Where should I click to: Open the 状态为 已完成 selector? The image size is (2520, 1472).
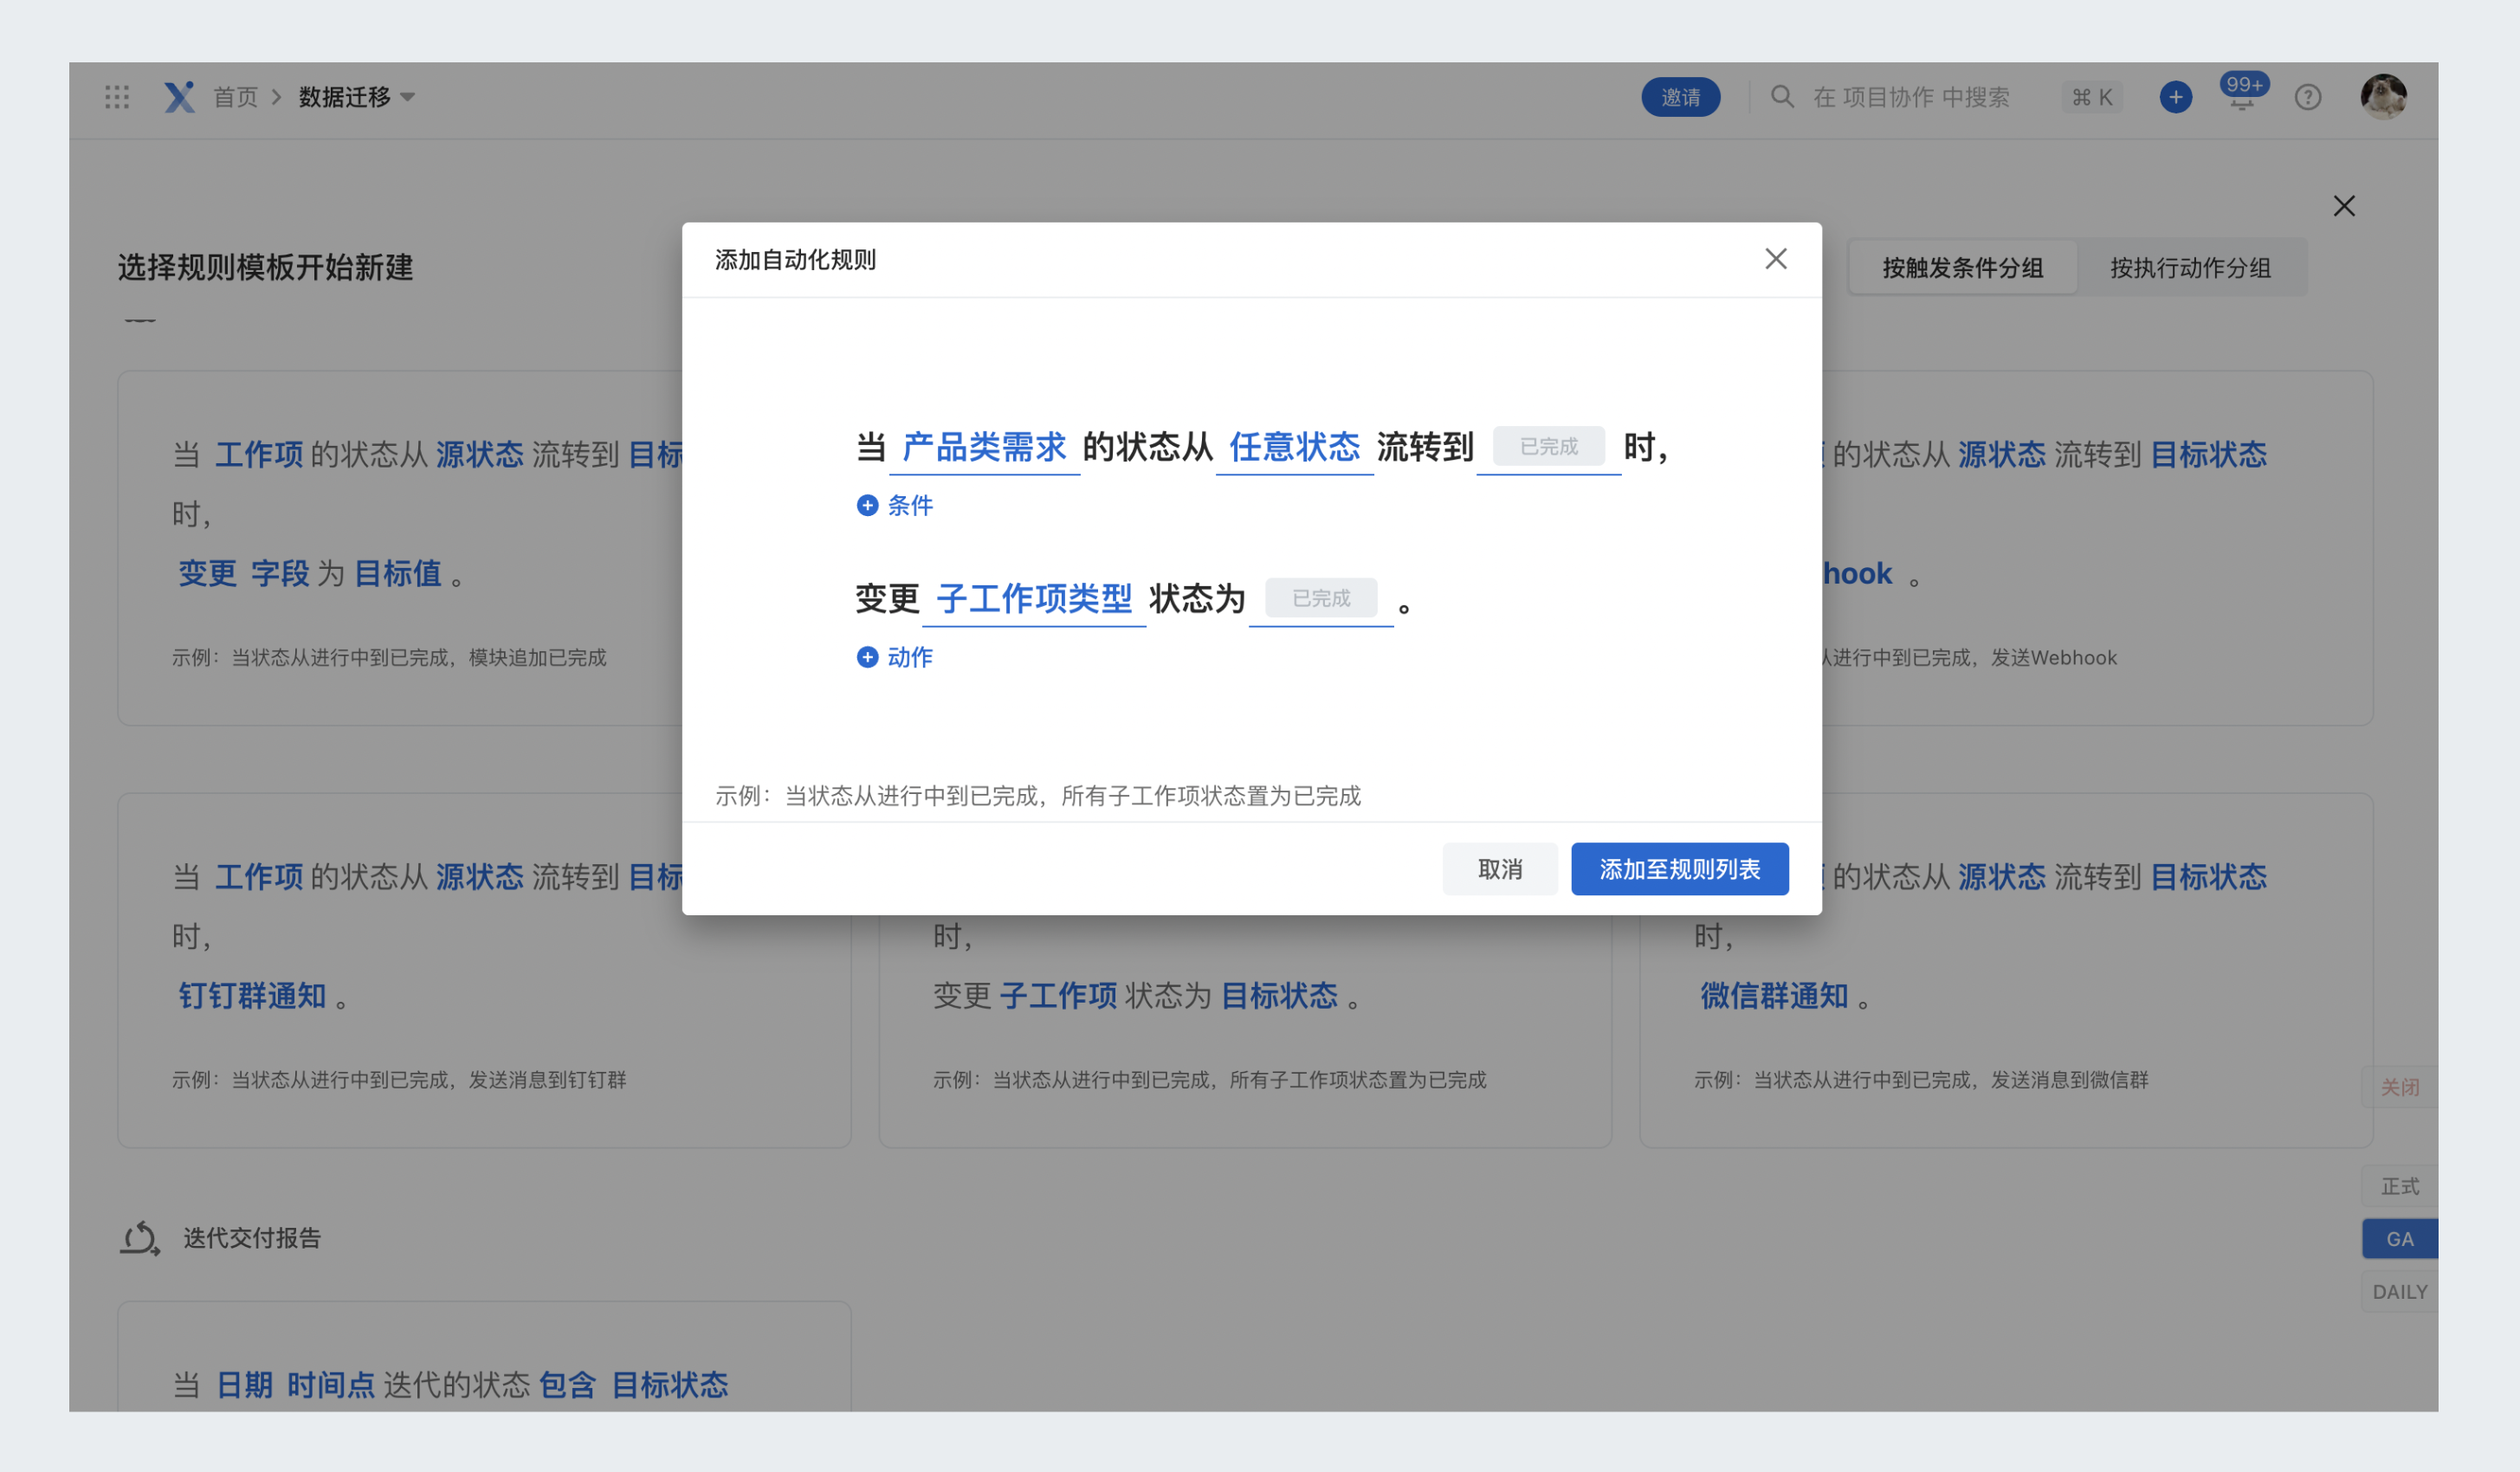(x=1321, y=599)
